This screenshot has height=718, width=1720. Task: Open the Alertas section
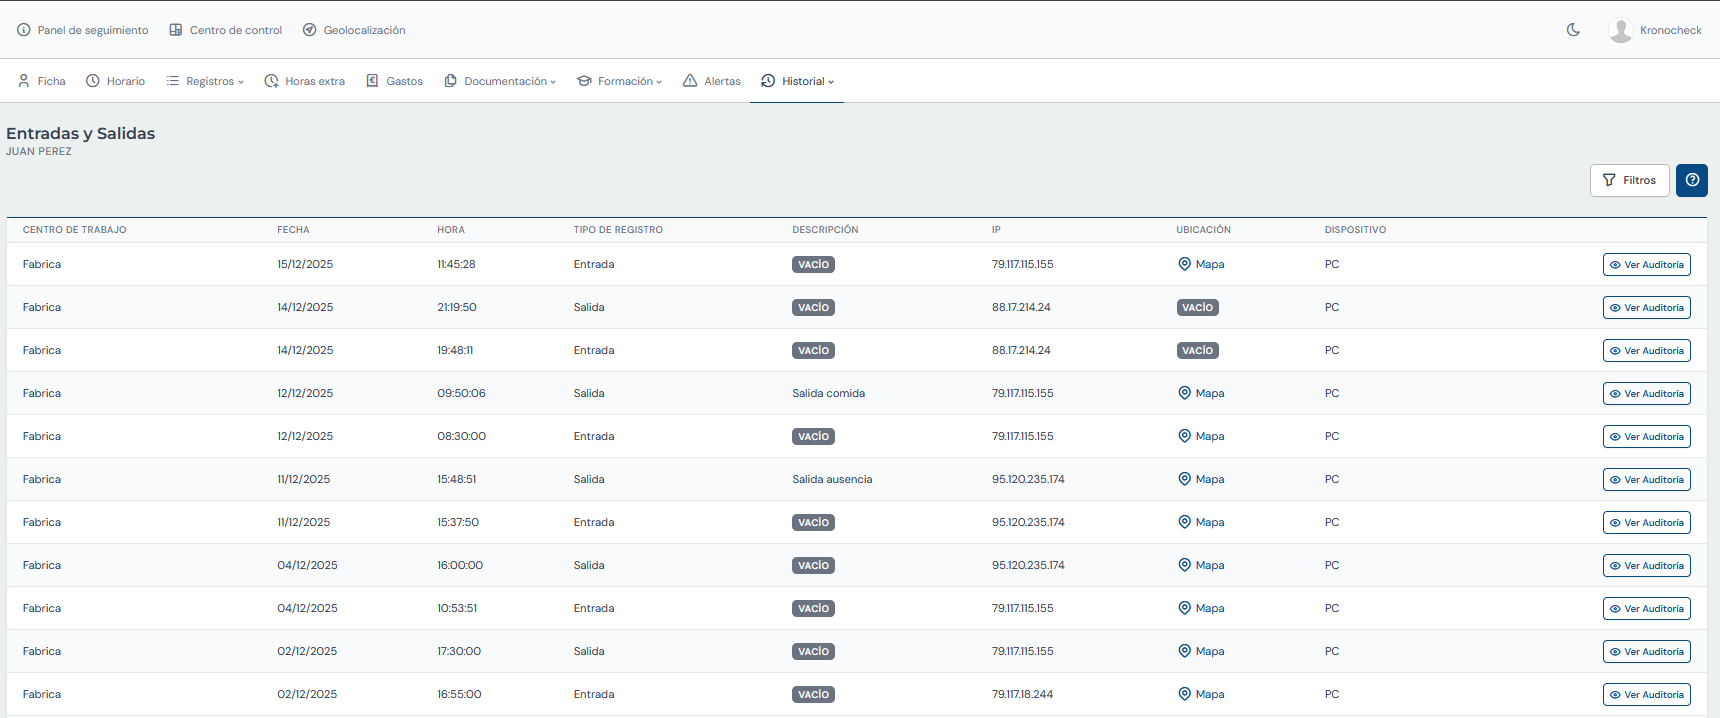point(712,81)
